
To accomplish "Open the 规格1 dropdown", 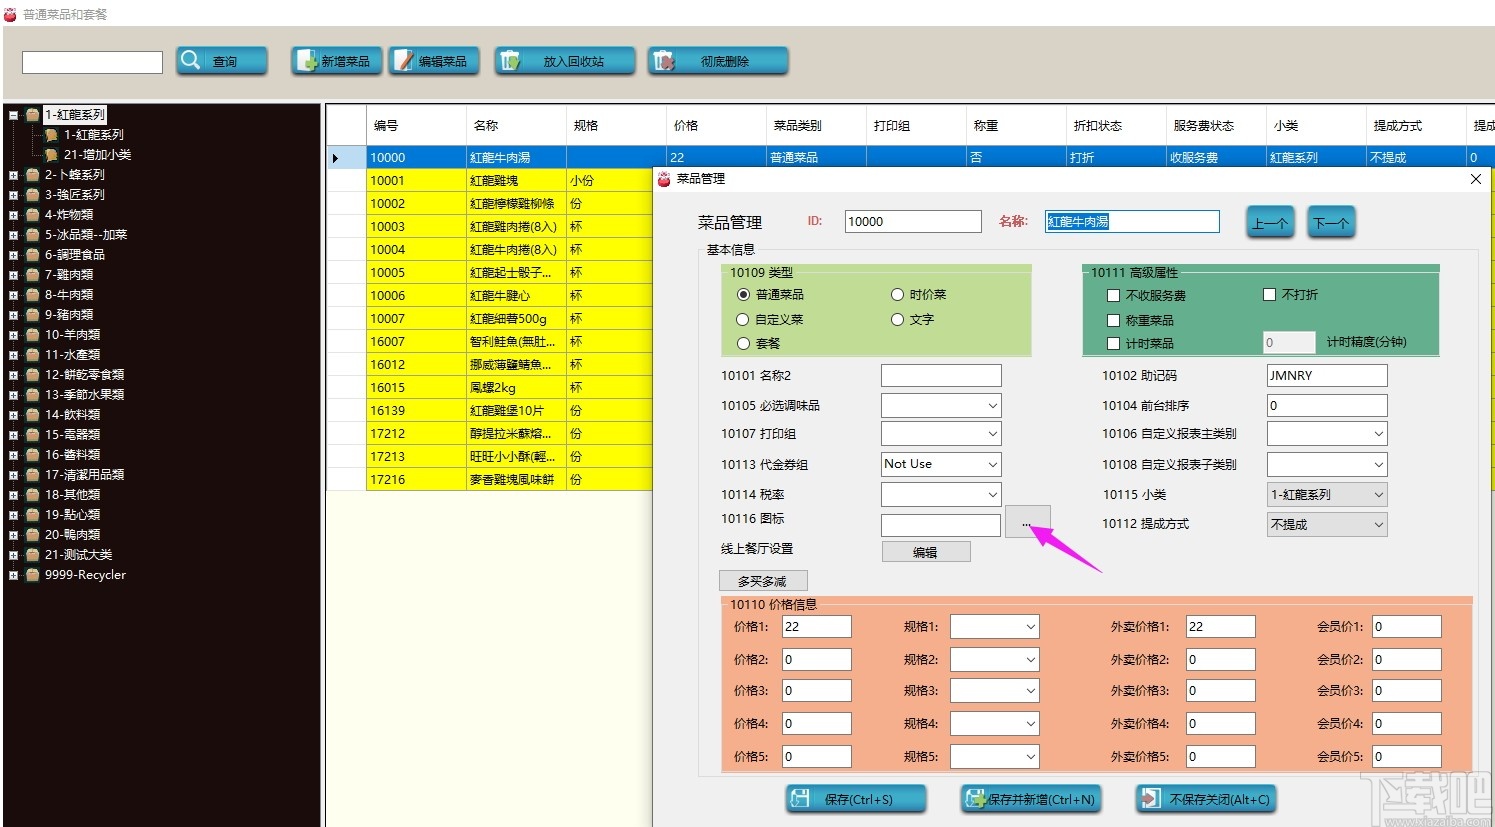I will [x=995, y=627].
